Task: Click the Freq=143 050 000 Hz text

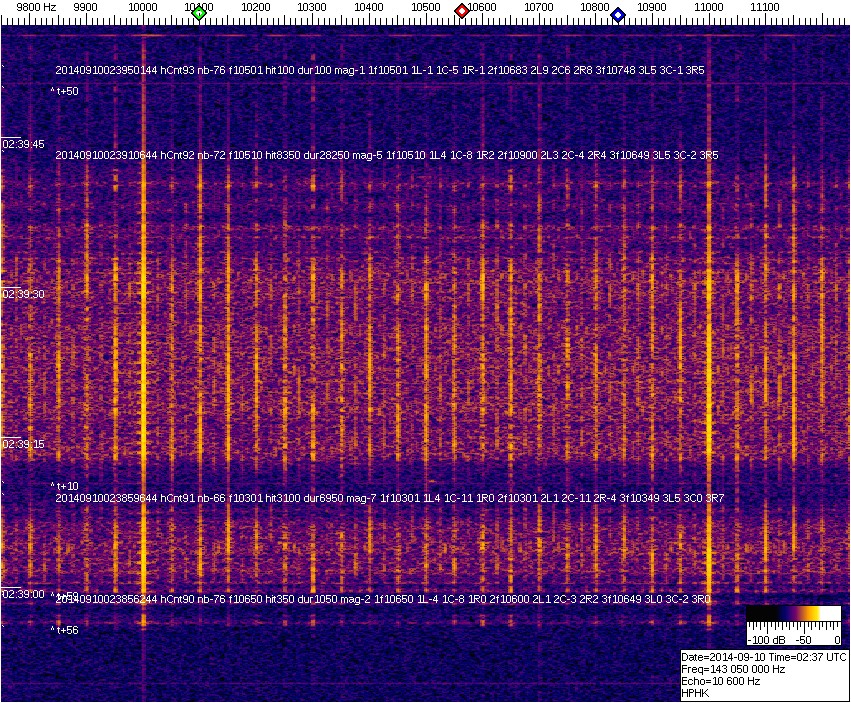Action: (732, 669)
